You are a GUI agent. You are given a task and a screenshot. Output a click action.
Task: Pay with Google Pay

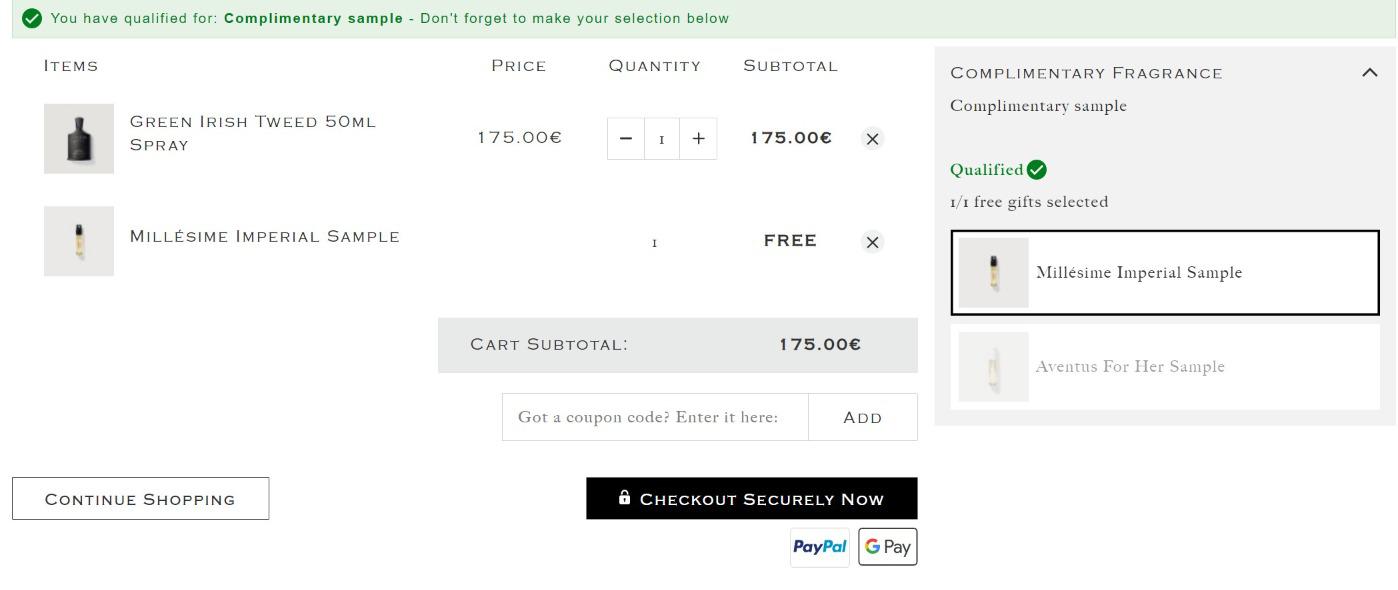tap(888, 547)
